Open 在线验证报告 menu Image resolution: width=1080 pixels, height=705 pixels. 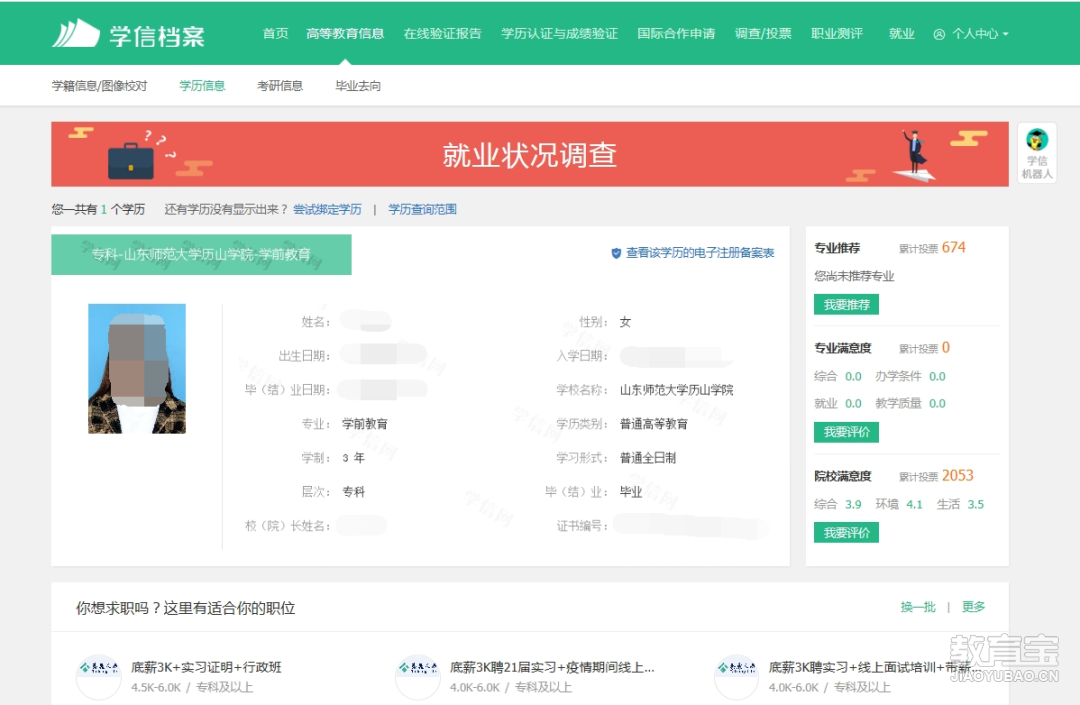442,33
